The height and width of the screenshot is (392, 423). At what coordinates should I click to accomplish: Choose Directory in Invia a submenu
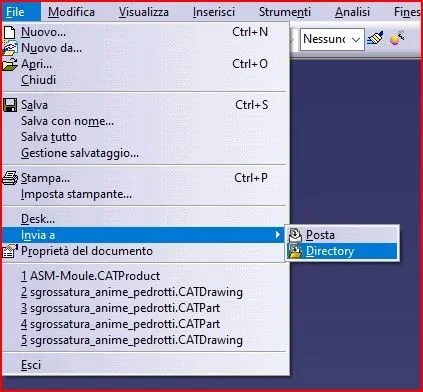(x=343, y=251)
